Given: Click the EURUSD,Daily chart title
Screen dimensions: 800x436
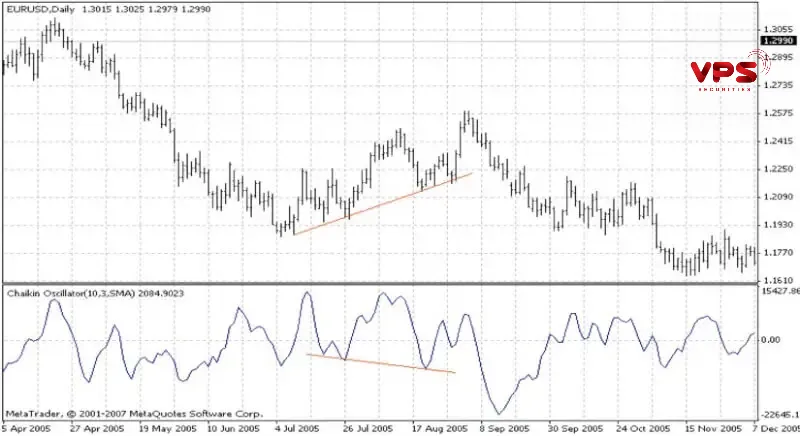Looking at the screenshot, I should pos(40,7).
